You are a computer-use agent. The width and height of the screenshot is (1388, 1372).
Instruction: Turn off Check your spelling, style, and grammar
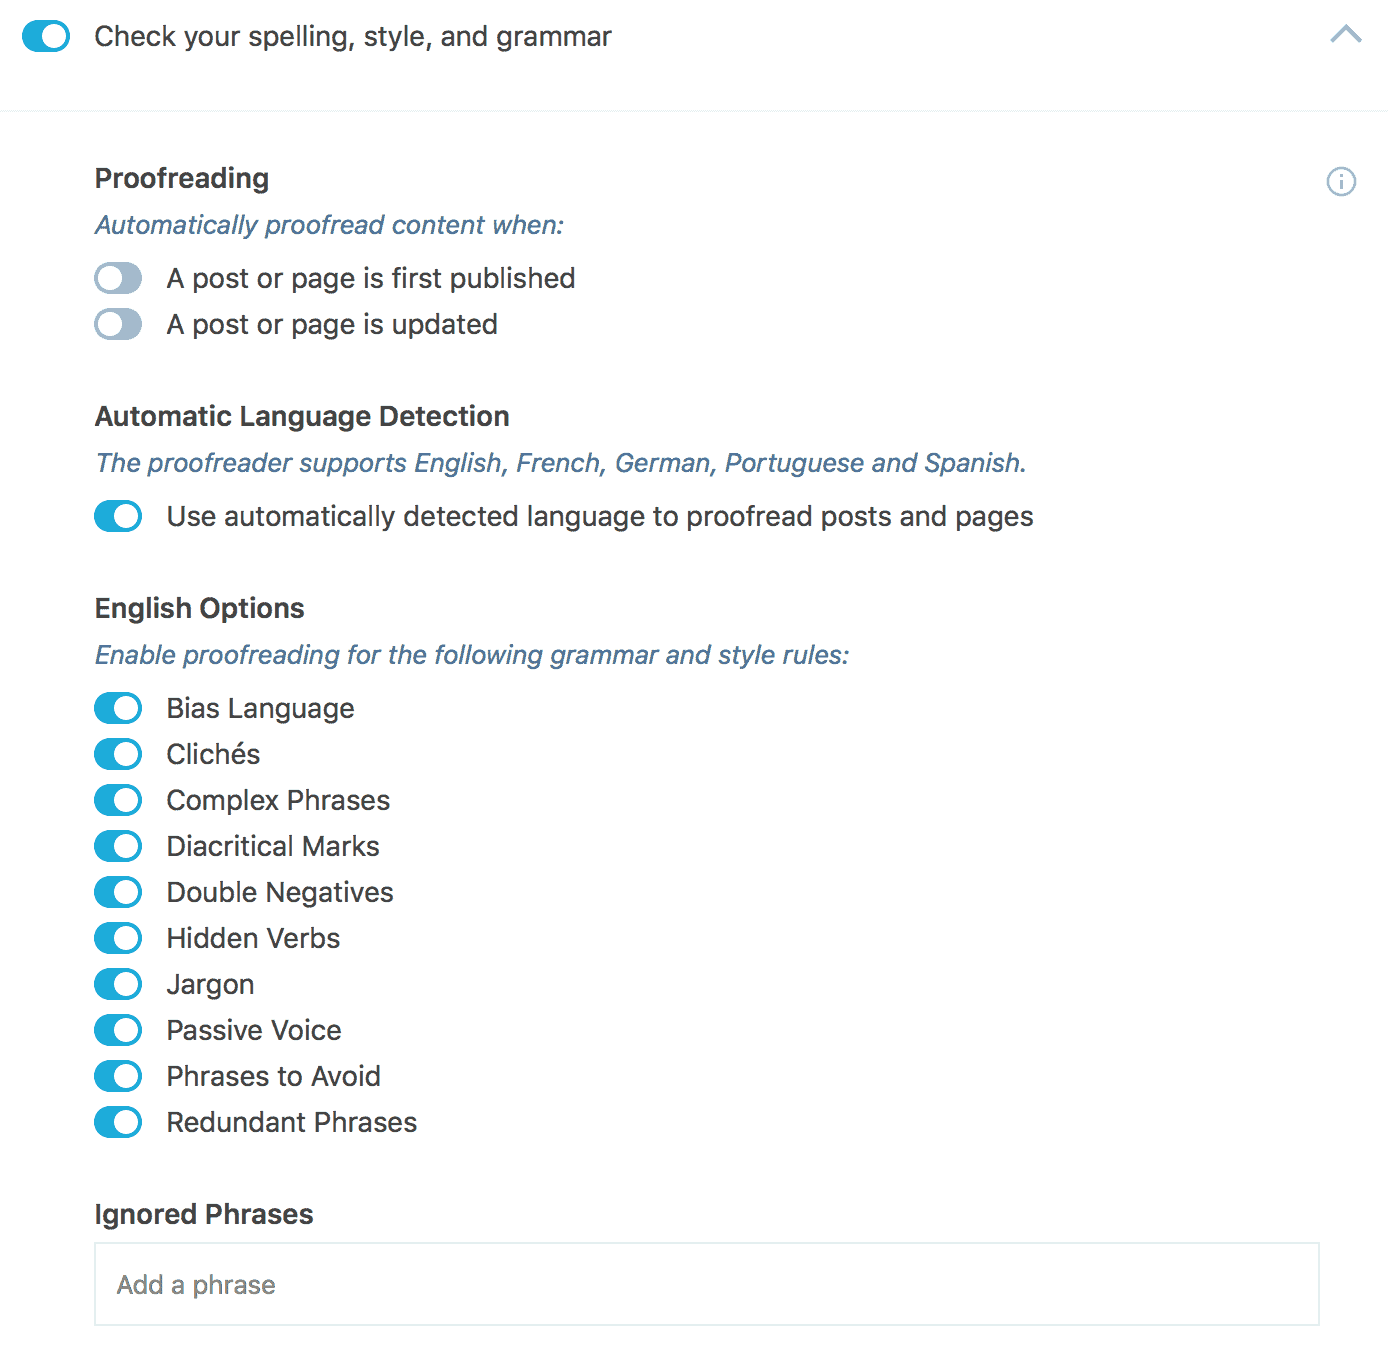[46, 36]
